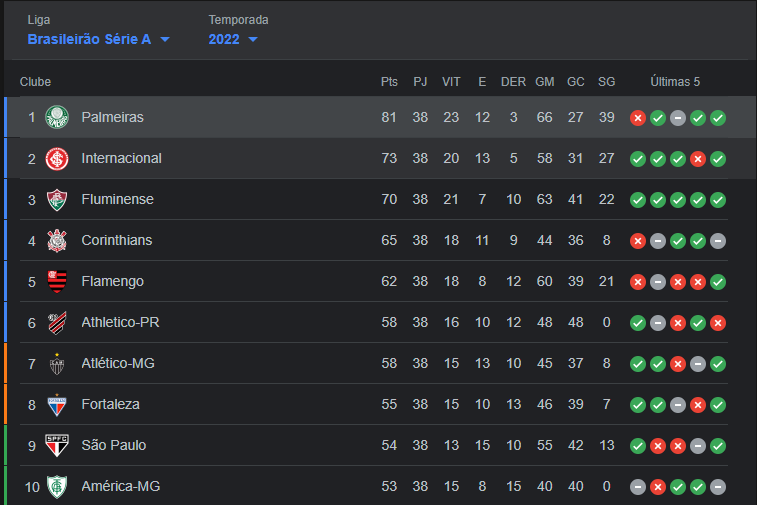The image size is (757, 505).
Task: Click the Palmeiras club crest icon
Action: point(57,117)
